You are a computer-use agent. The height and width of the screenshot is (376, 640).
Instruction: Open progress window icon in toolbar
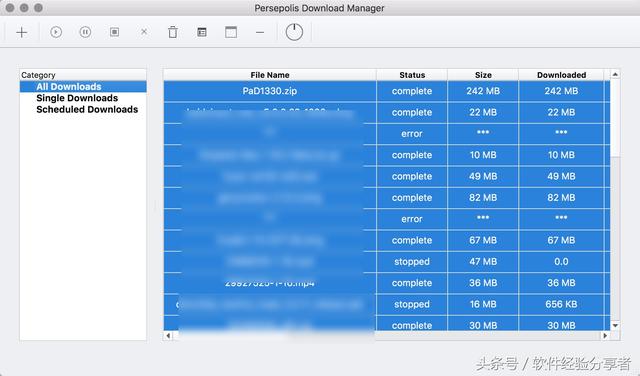click(x=231, y=32)
